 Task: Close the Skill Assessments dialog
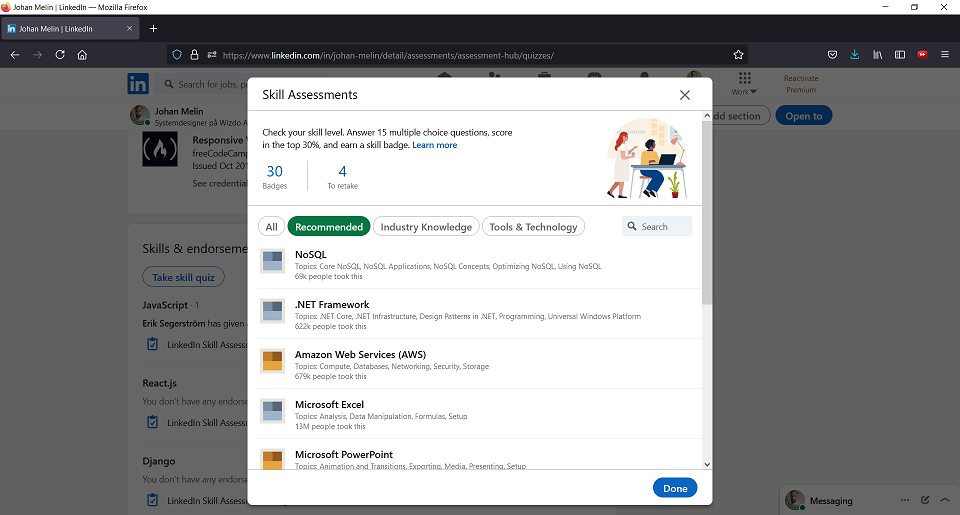[x=685, y=95]
